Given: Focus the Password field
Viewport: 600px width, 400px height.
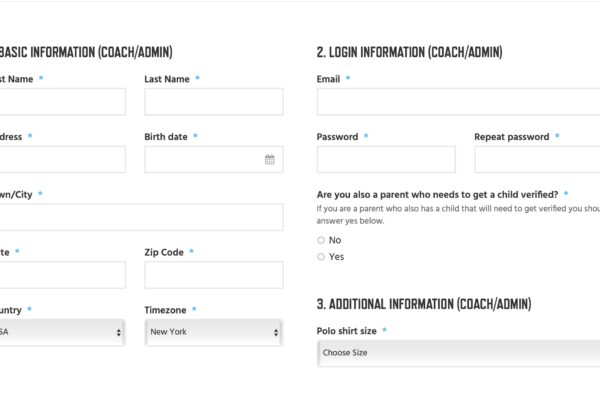Looking at the screenshot, I should [x=386, y=159].
